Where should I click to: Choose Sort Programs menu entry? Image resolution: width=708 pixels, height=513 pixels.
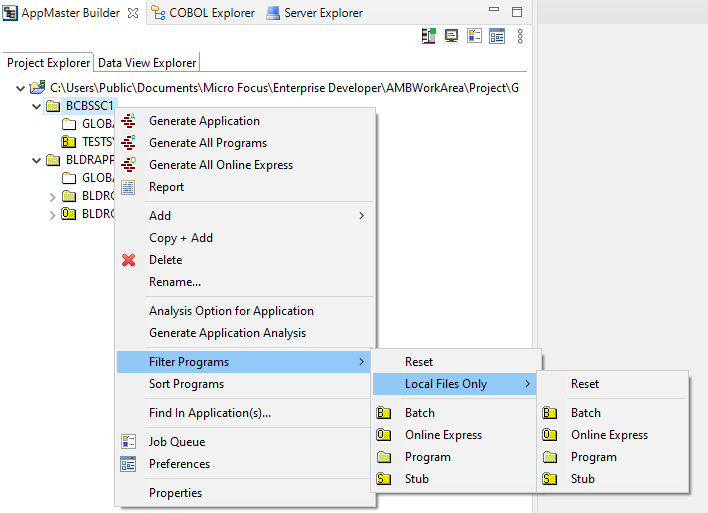click(x=246, y=384)
